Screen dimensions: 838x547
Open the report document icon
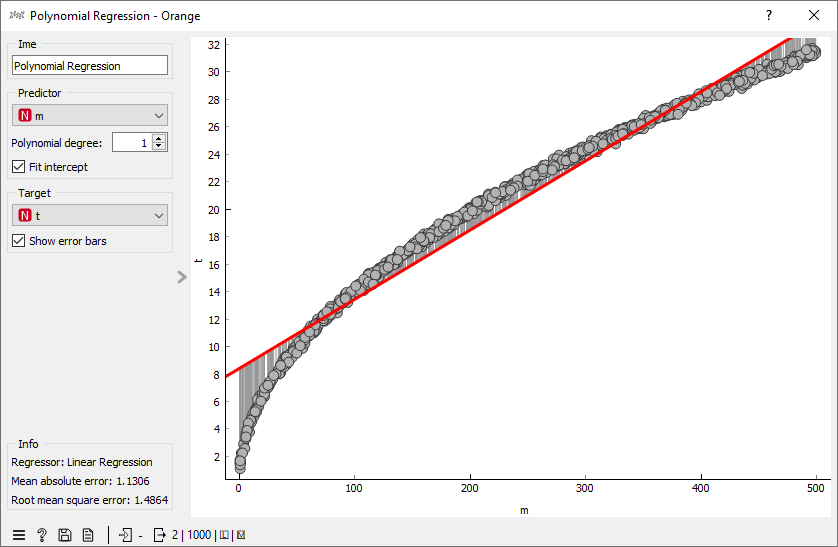(88, 535)
